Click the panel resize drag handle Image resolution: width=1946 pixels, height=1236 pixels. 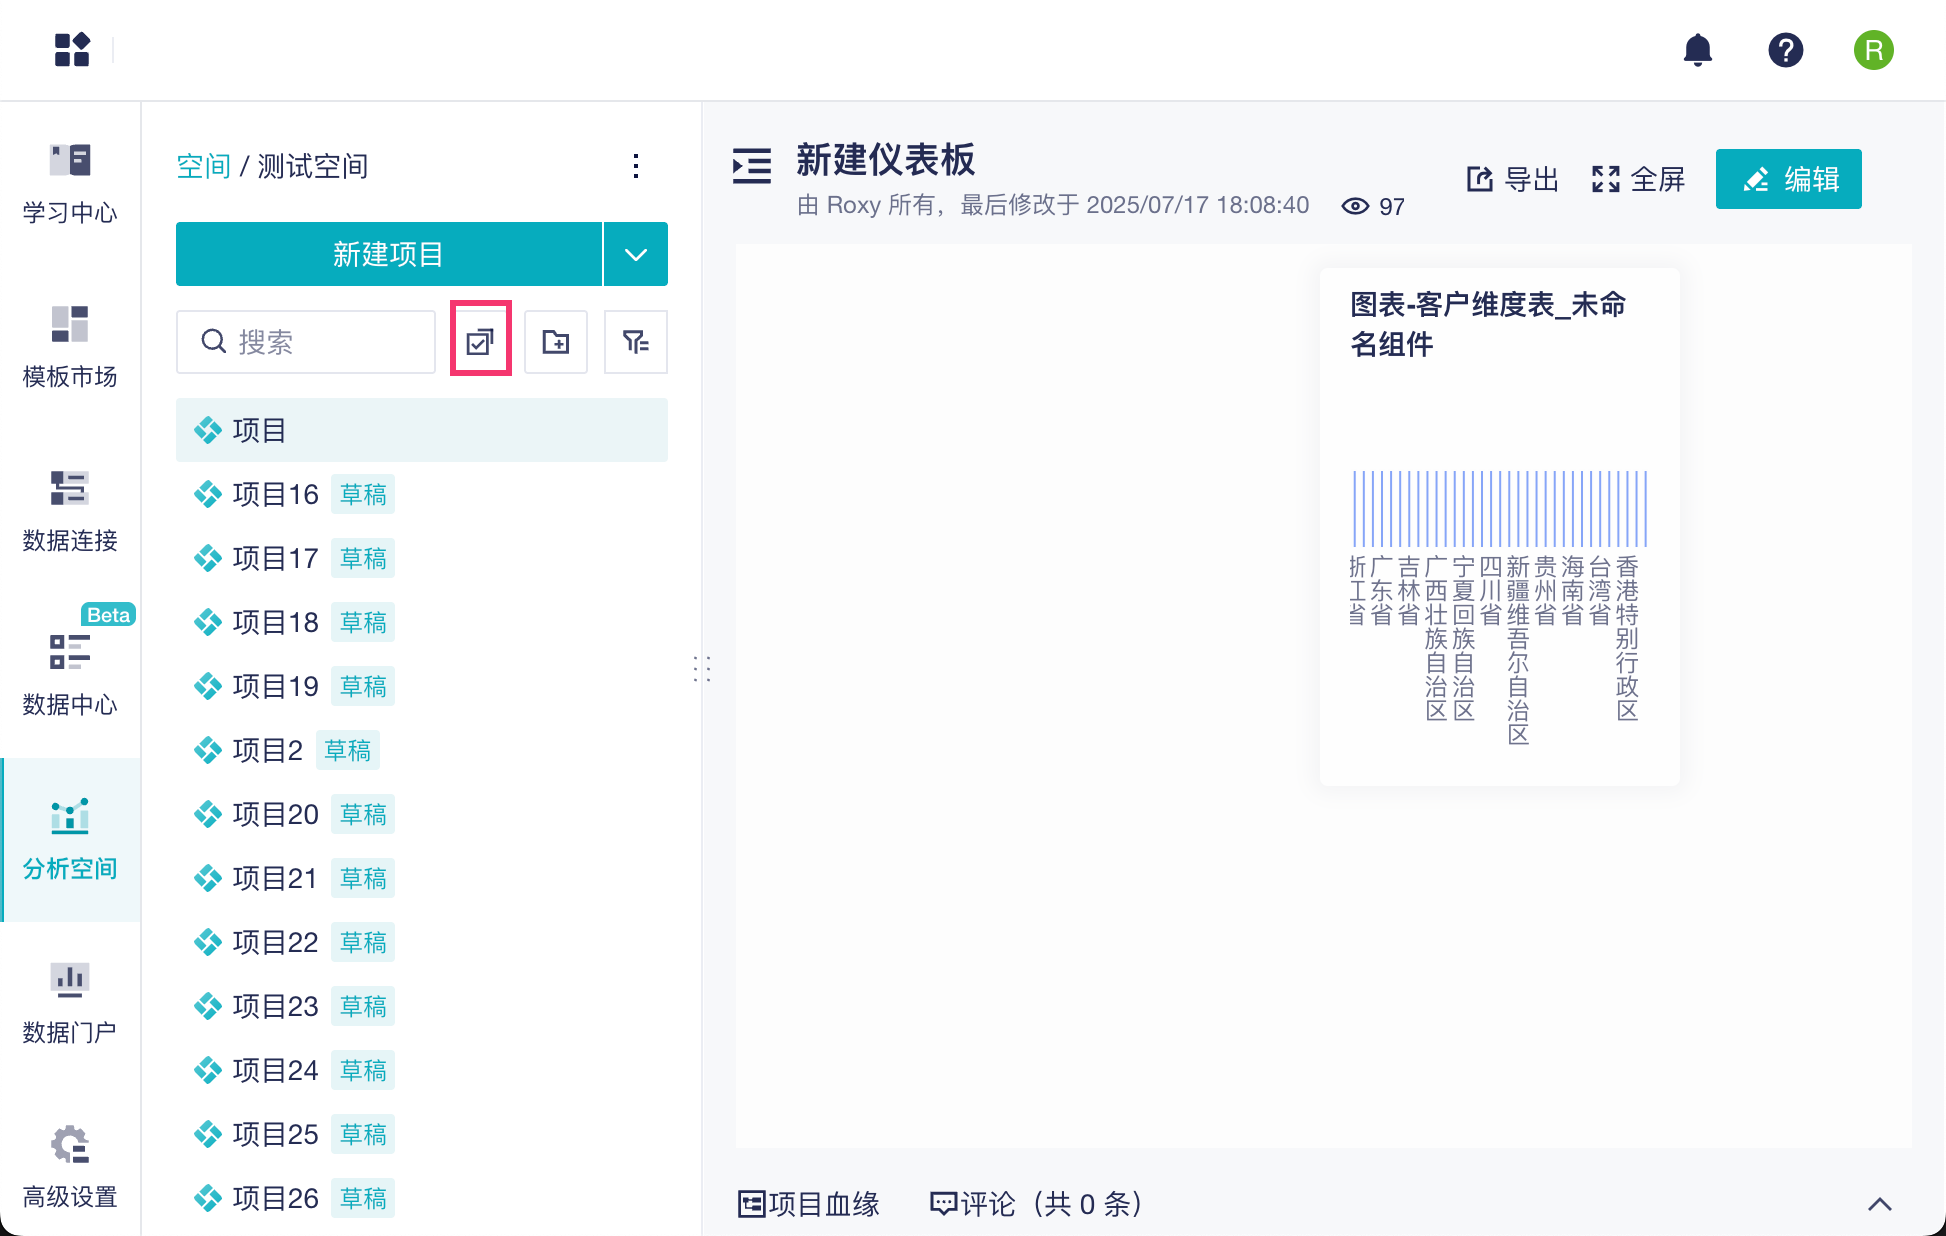click(702, 668)
